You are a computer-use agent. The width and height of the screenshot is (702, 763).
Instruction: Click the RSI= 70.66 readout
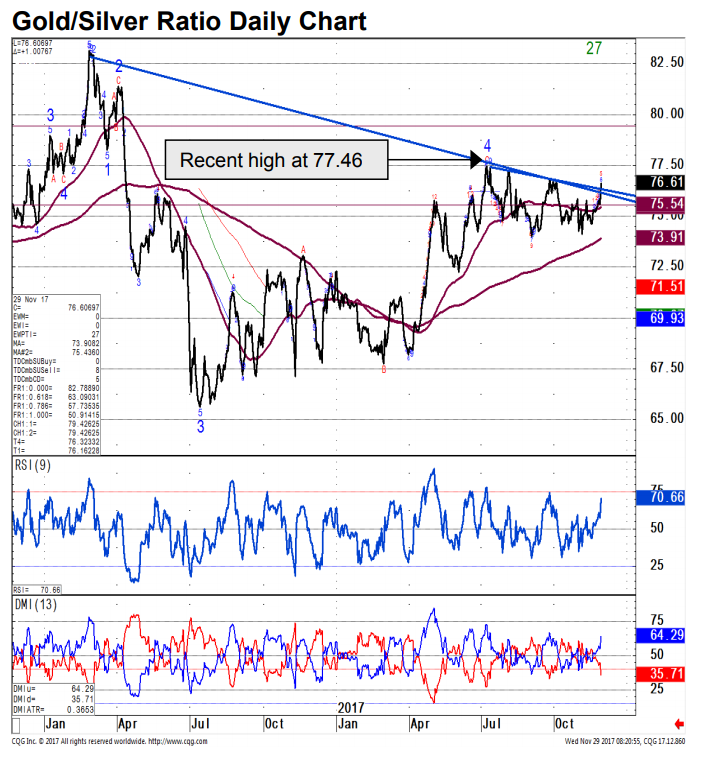pyautogui.click(x=37, y=590)
